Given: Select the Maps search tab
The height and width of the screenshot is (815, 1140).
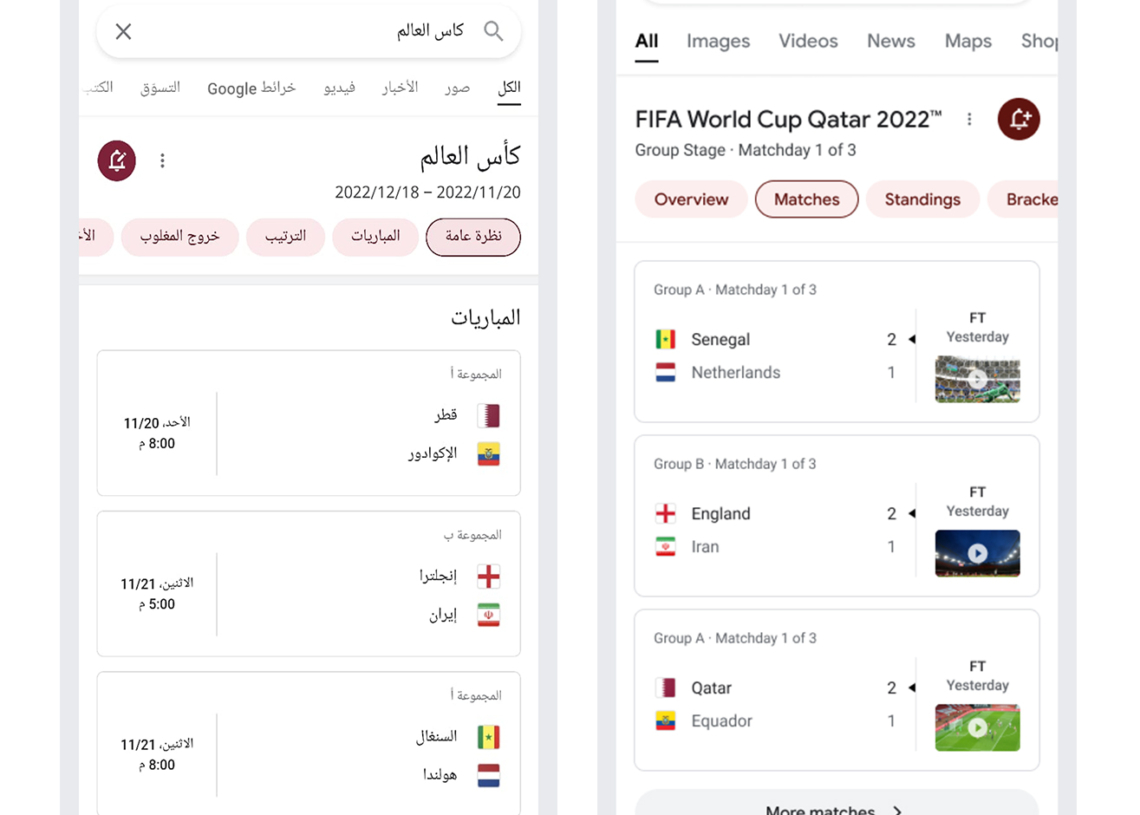Looking at the screenshot, I should pyautogui.click(x=968, y=41).
